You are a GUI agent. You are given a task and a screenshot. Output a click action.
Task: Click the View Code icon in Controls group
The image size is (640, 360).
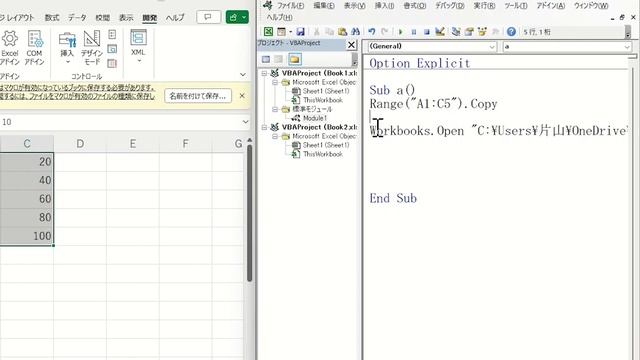(112, 49)
